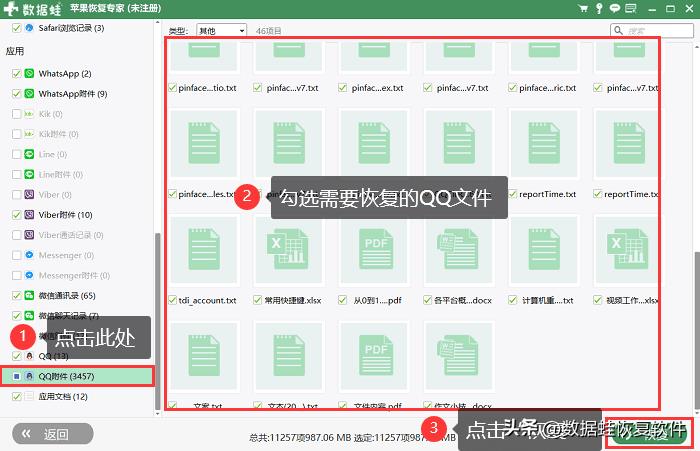
Task: Uncheck the pinface...ric.txt file checkbox
Action: click(512, 88)
